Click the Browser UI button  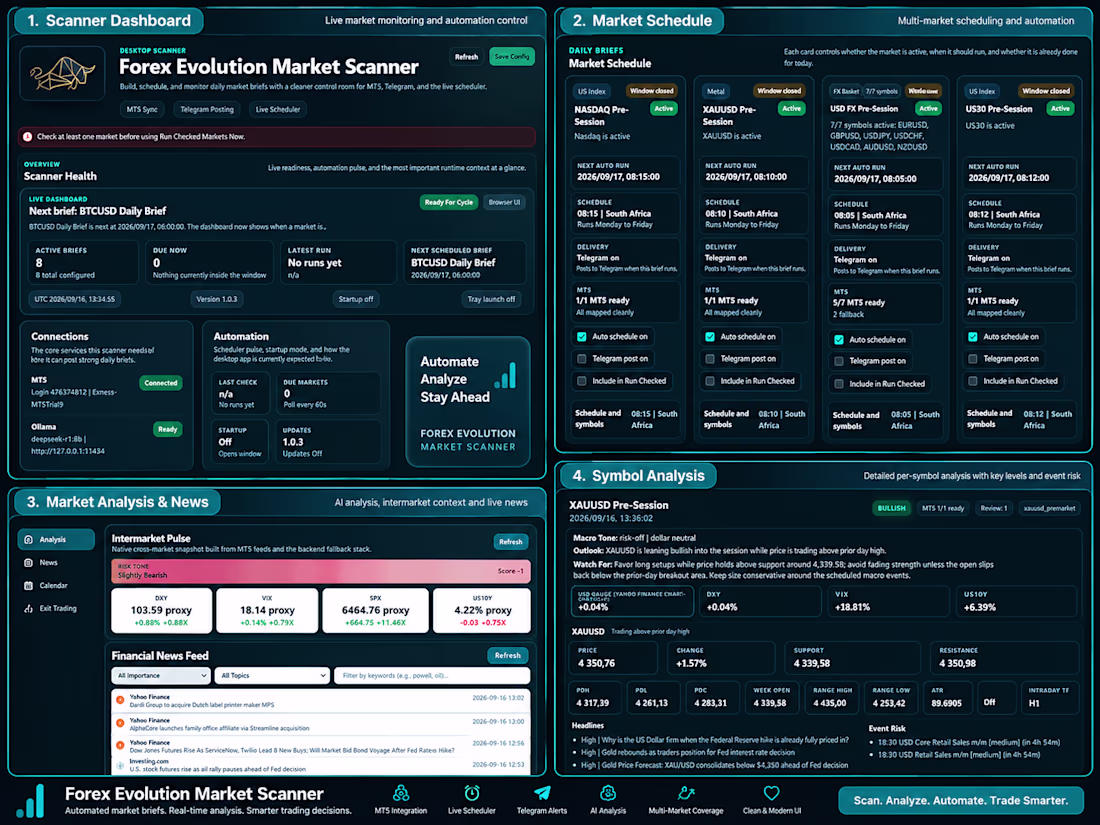[x=504, y=202]
